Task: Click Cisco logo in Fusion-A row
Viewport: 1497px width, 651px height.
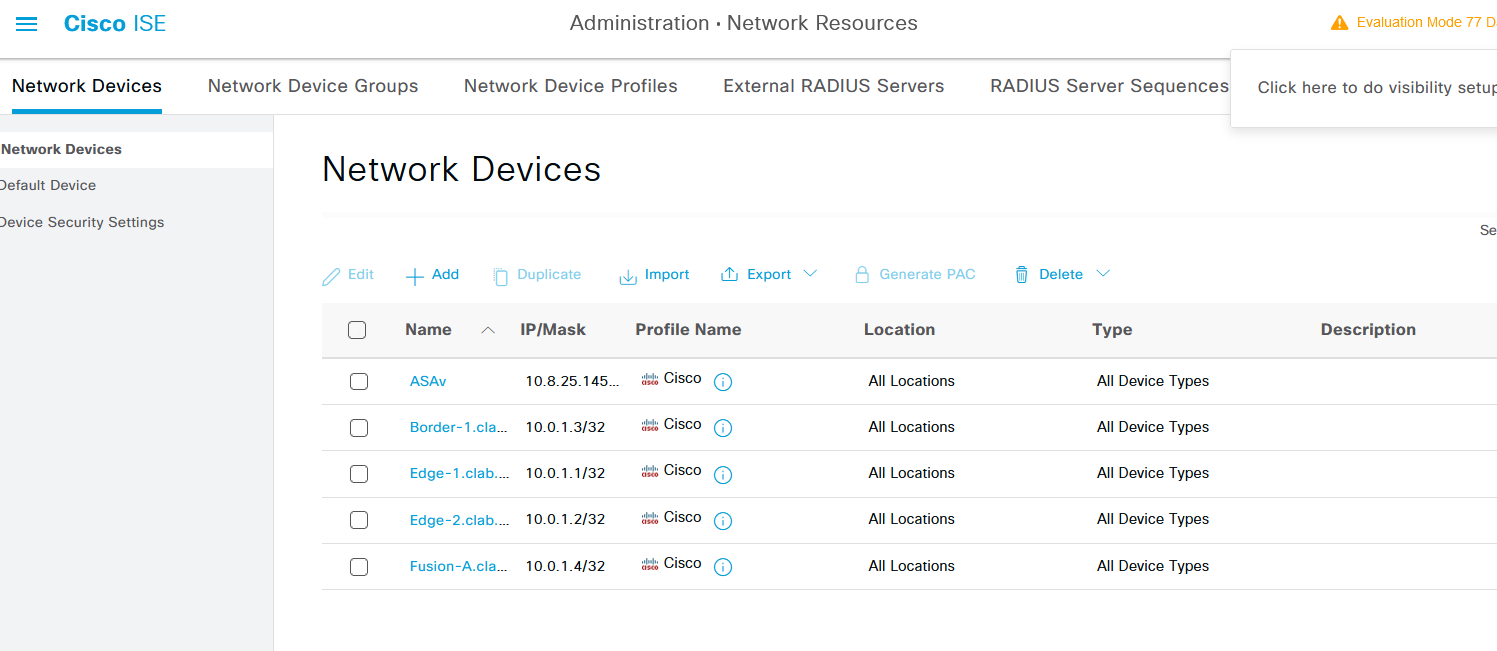Action: pyautogui.click(x=650, y=564)
